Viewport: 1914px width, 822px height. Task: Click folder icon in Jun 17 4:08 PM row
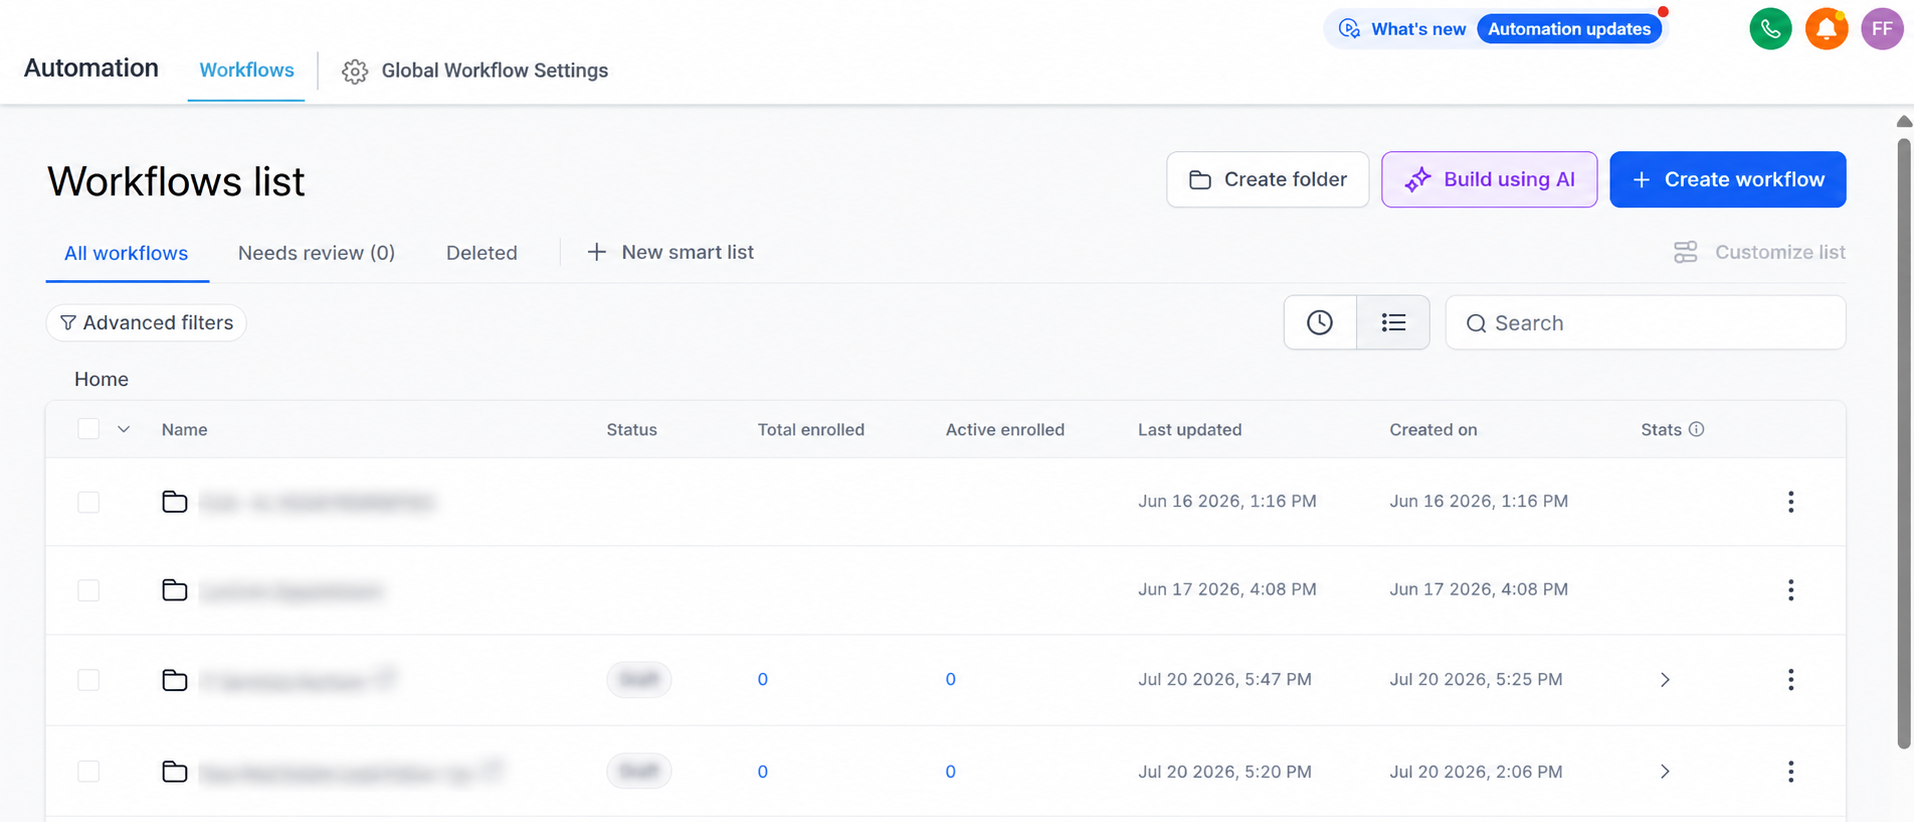[x=175, y=590]
